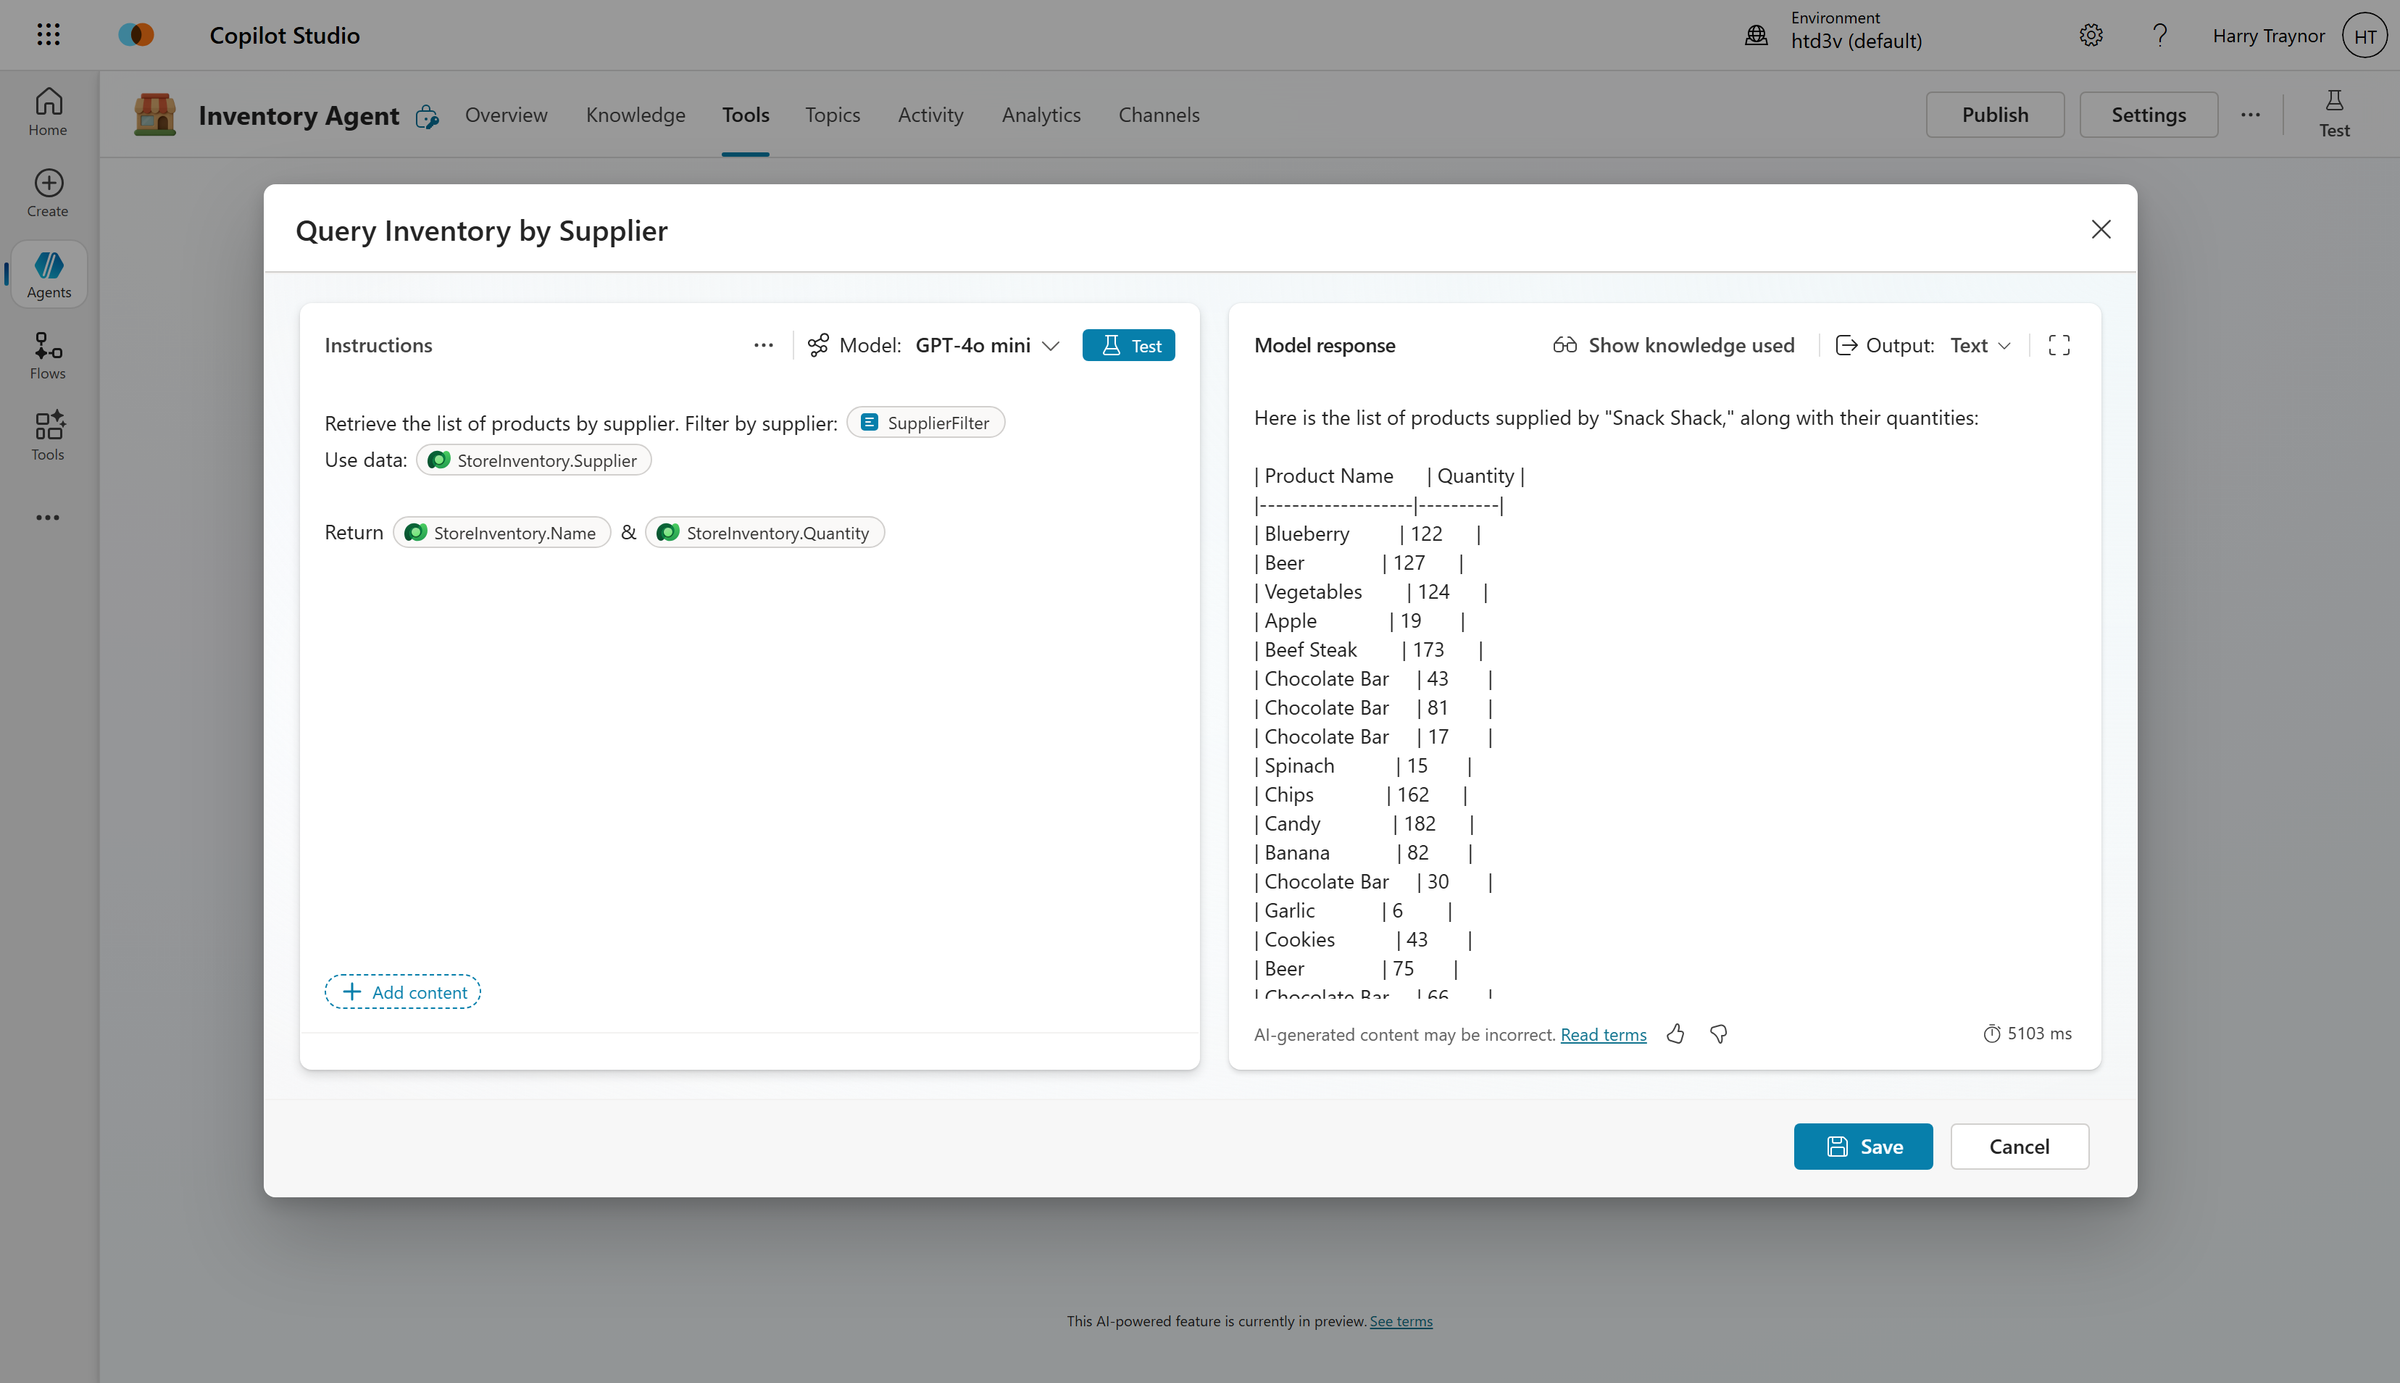This screenshot has height=1383, width=2400.
Task: Open the Create panel in the sidebar
Action: point(47,192)
